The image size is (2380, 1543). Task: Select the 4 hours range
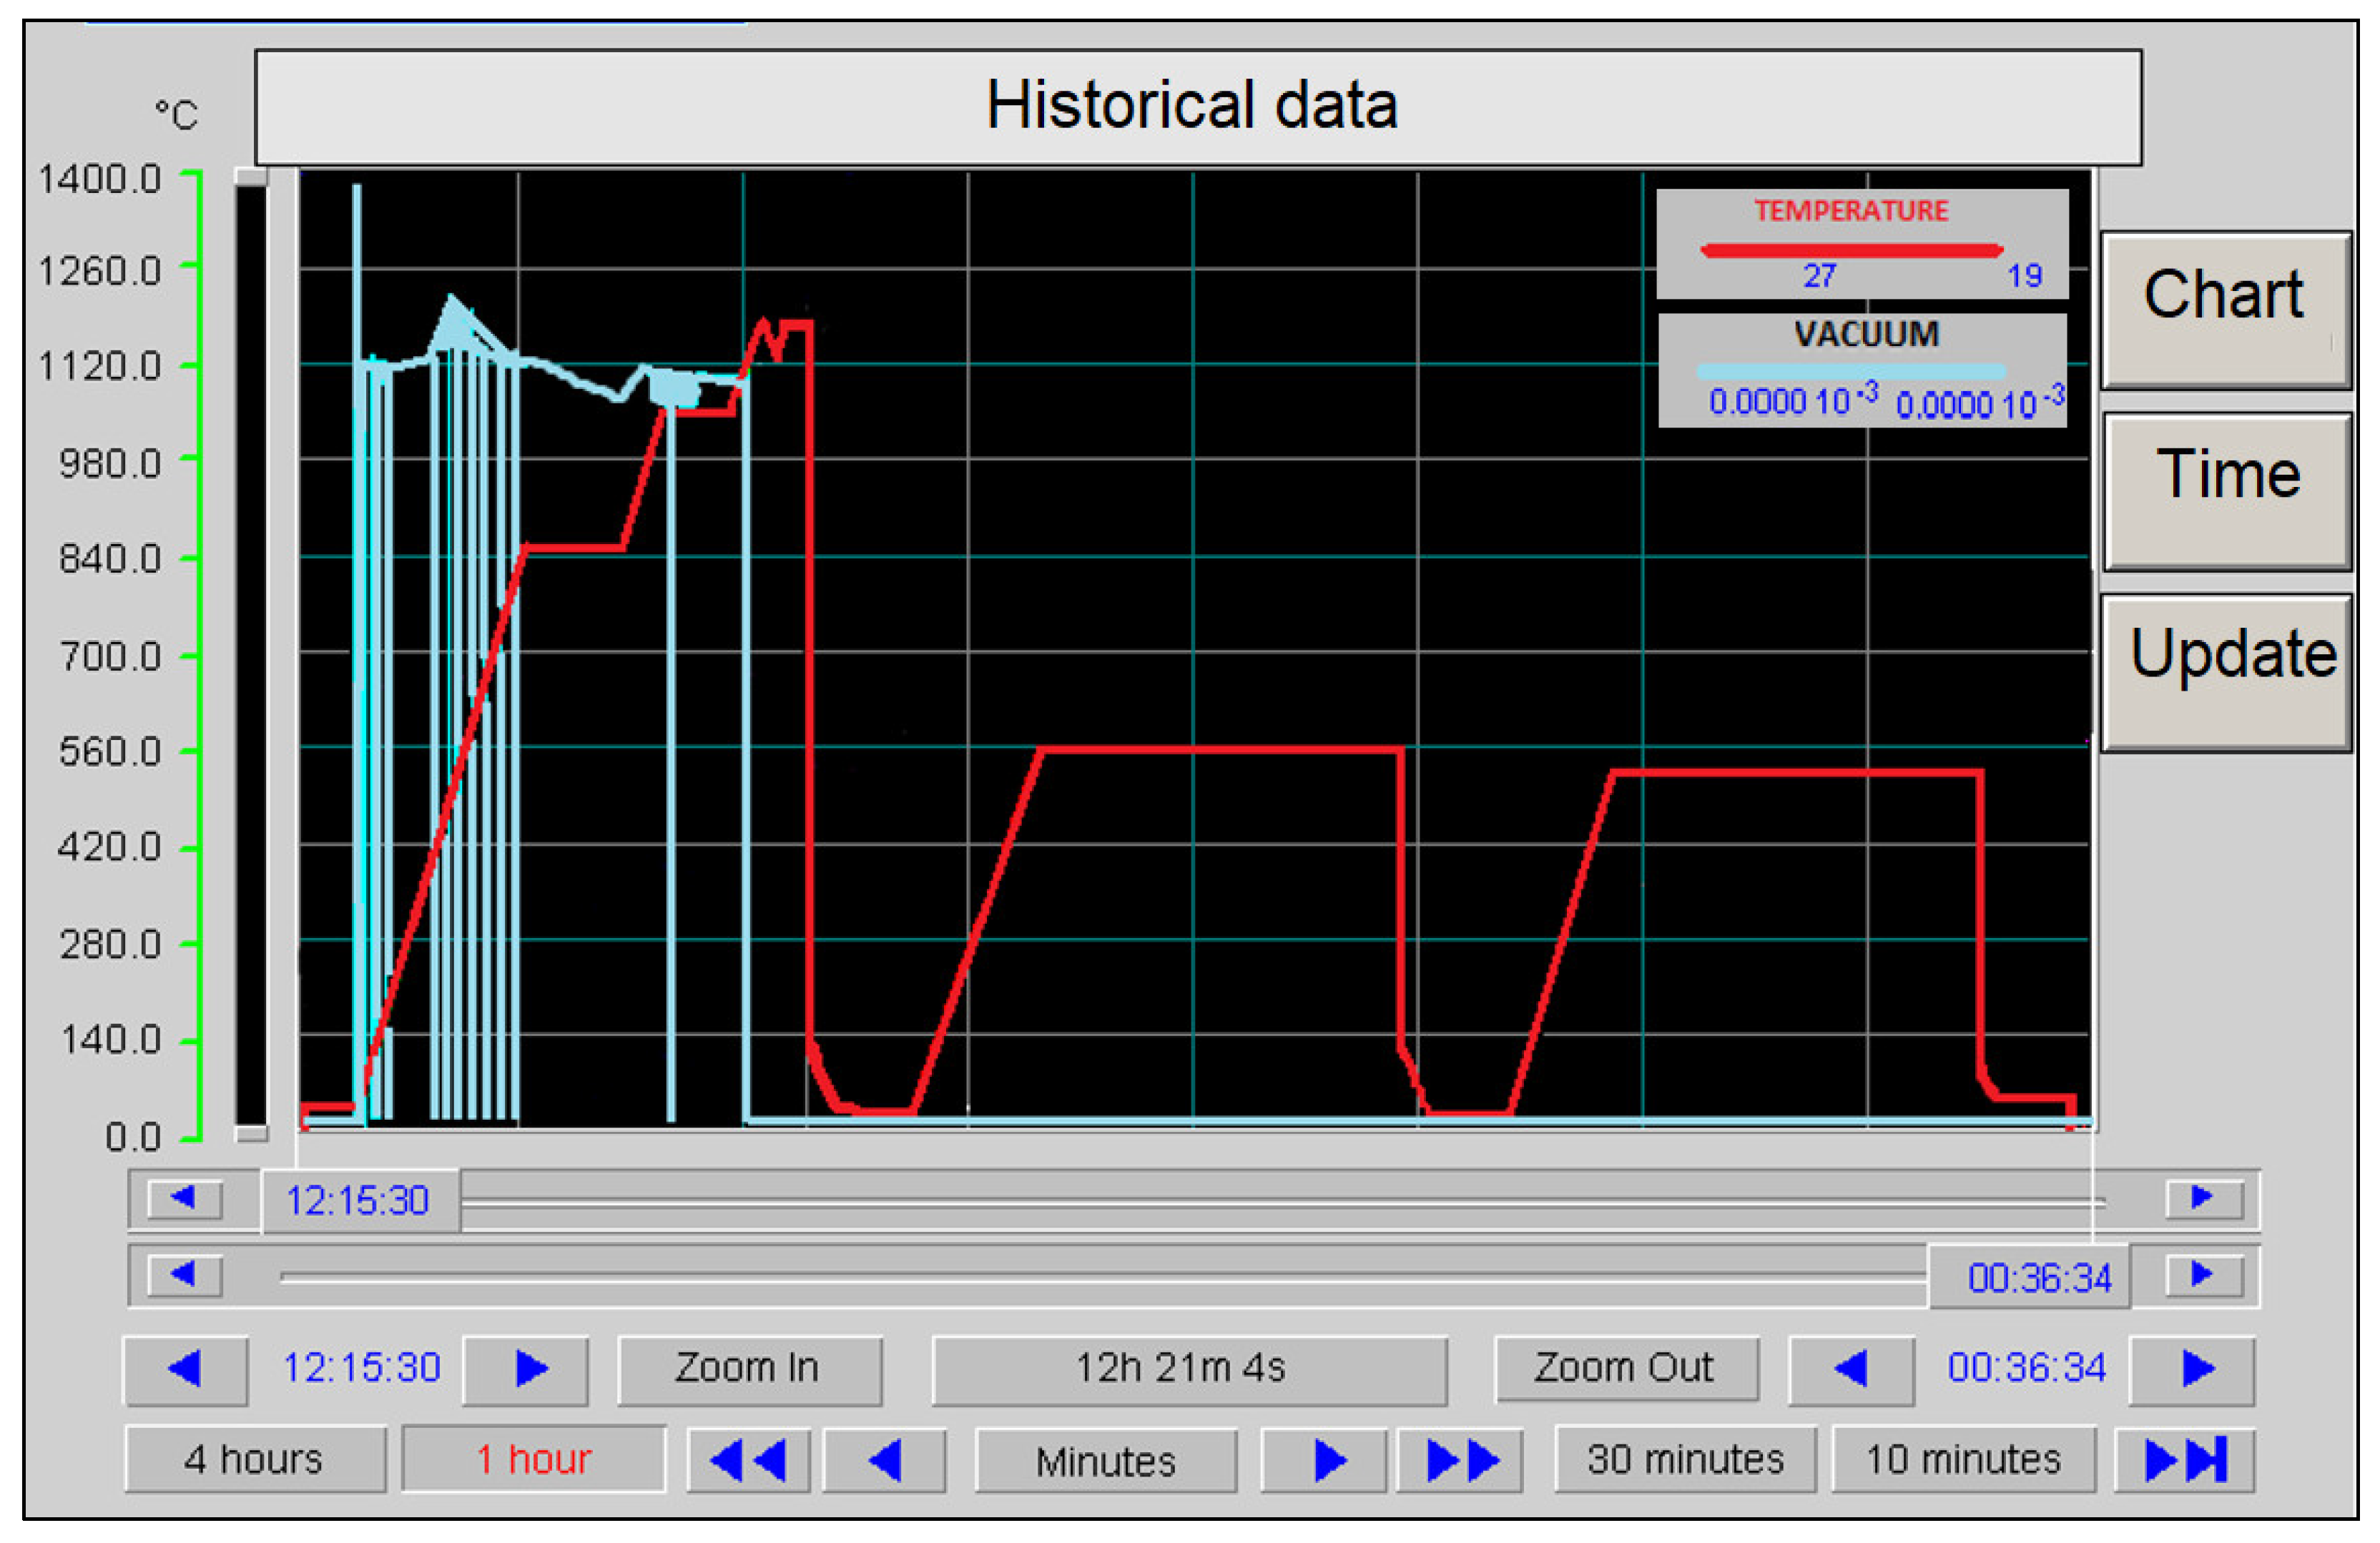255,1460
